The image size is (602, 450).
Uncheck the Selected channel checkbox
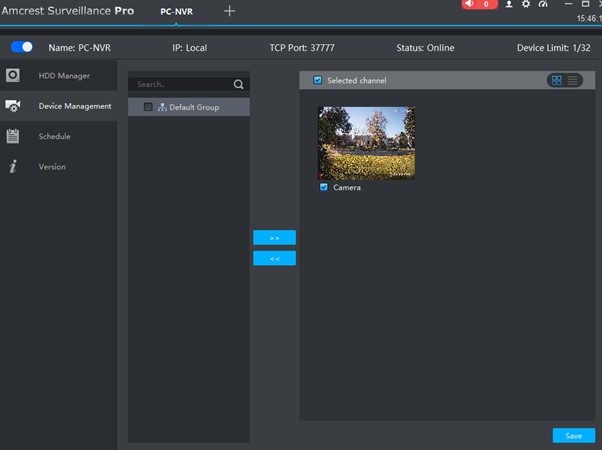318,80
